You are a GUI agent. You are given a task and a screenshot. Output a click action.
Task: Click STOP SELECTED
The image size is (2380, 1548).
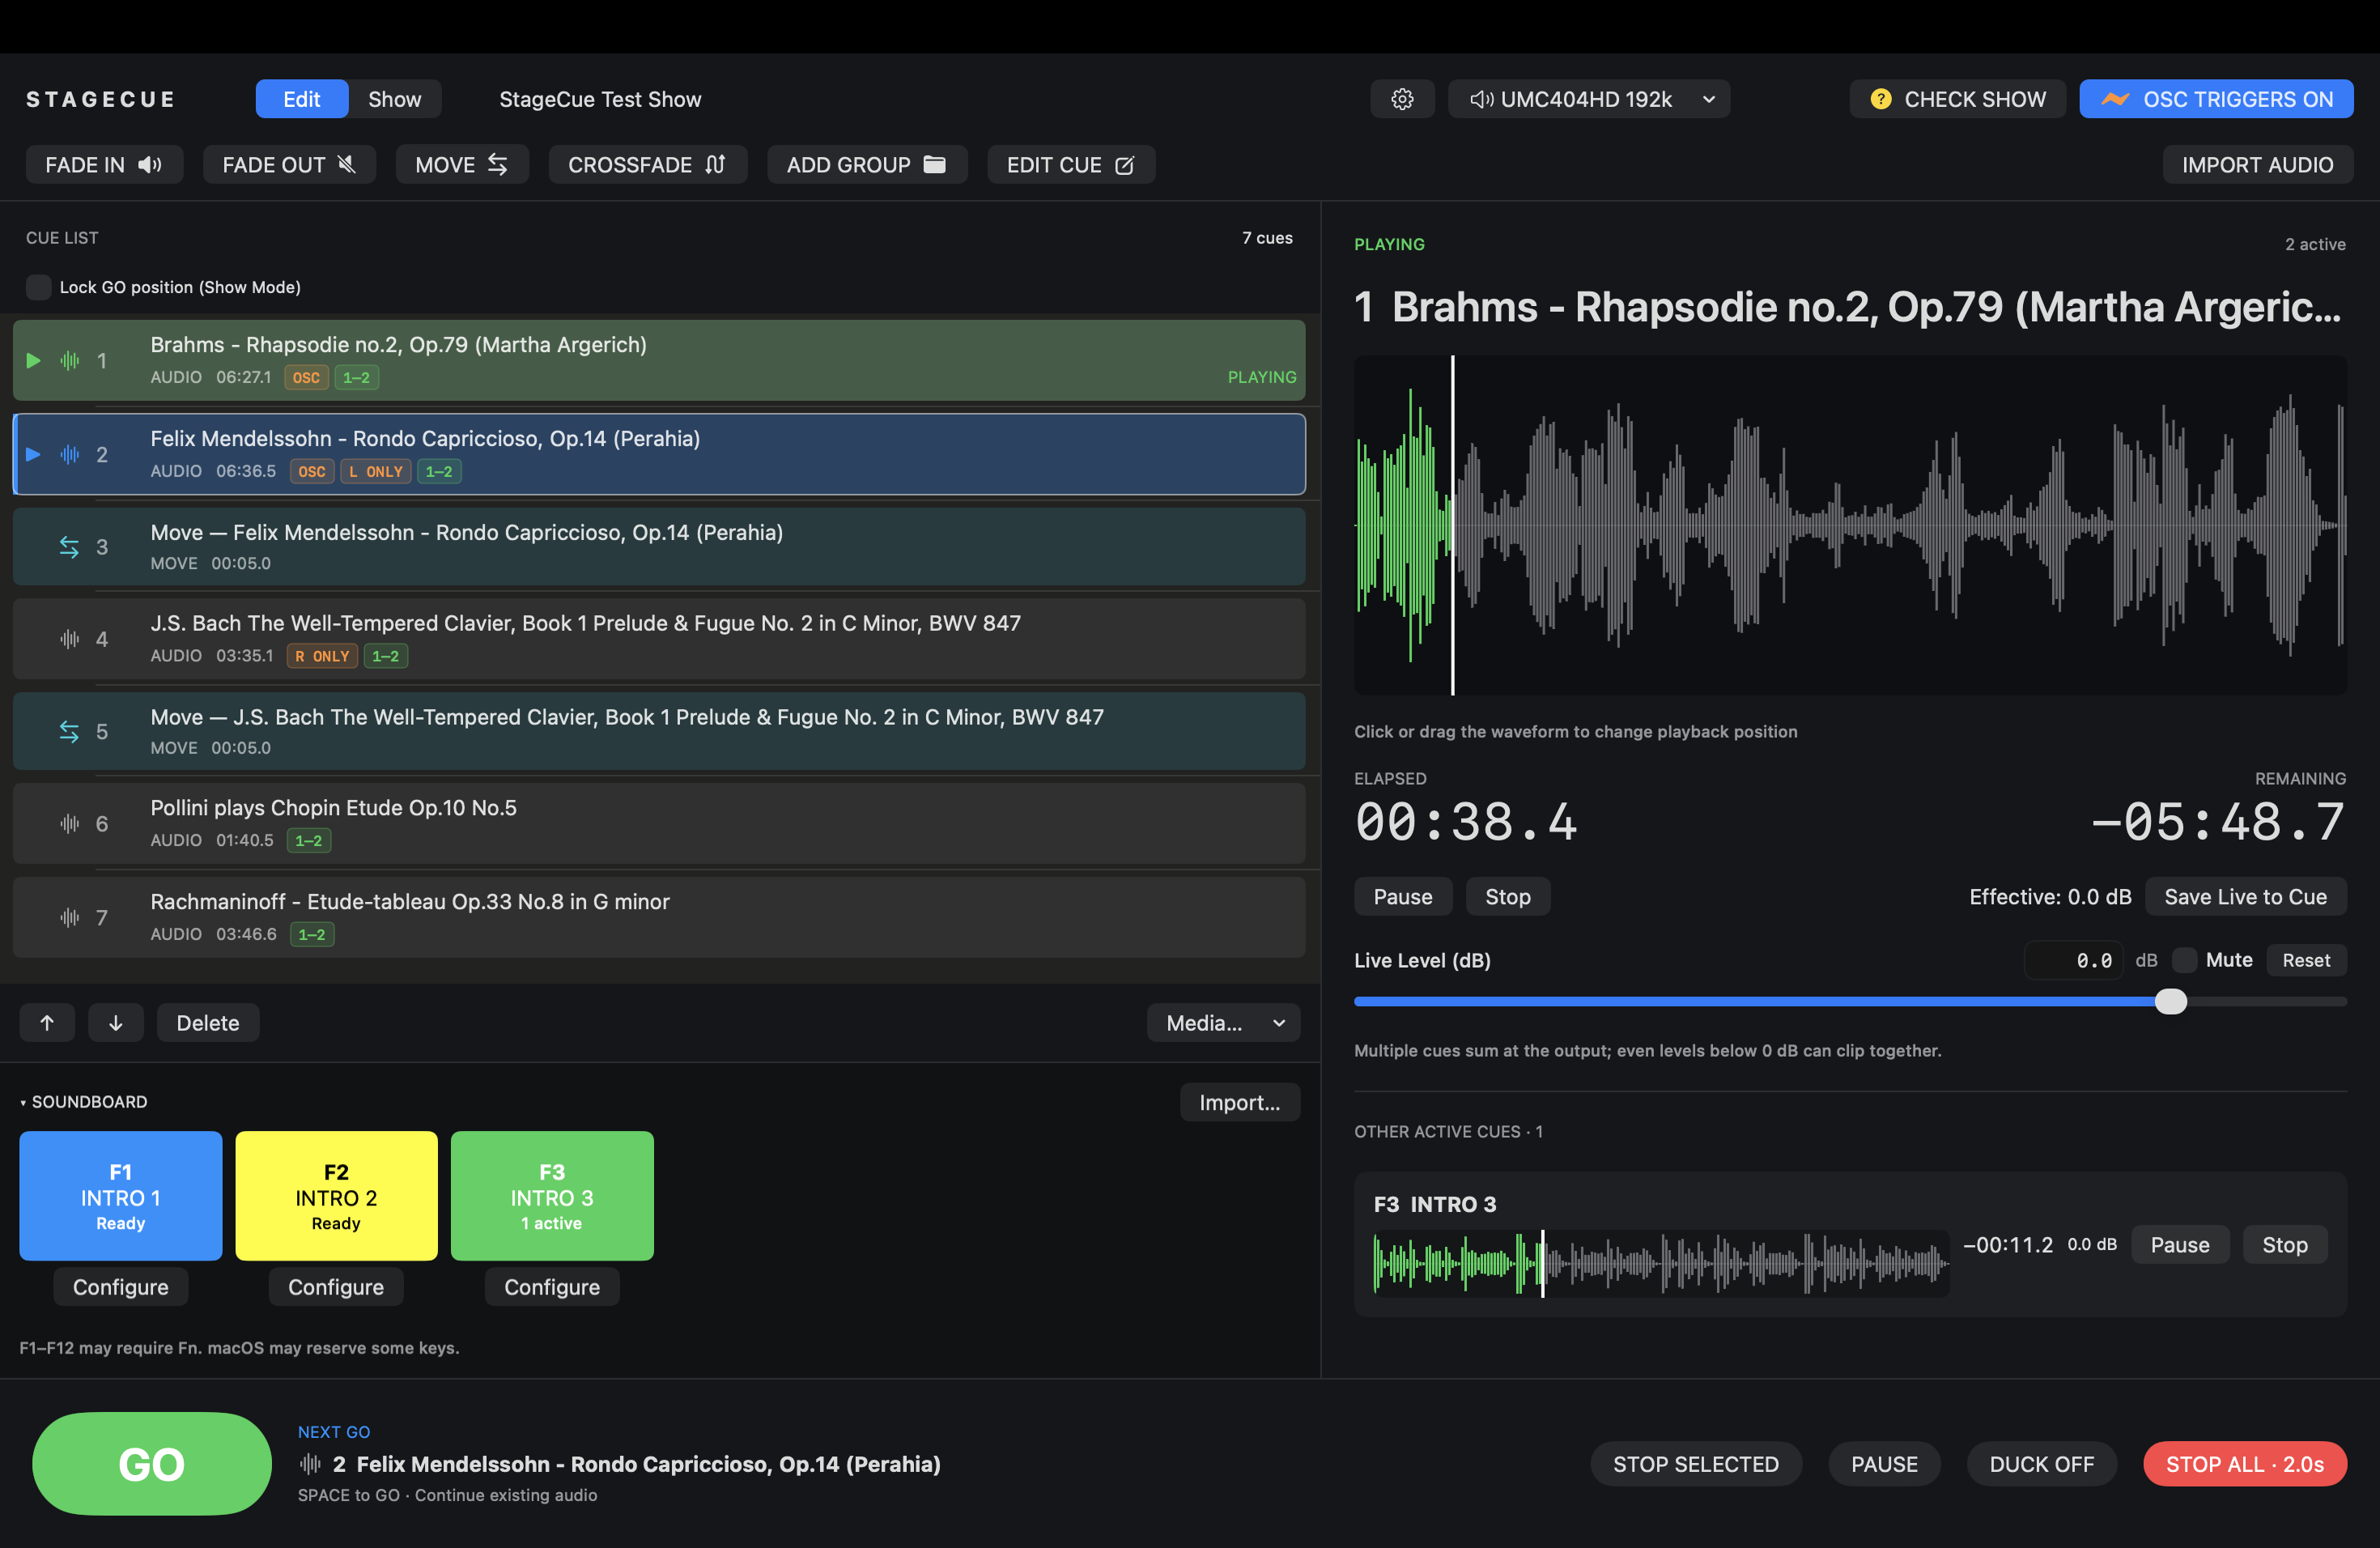1695,1464
